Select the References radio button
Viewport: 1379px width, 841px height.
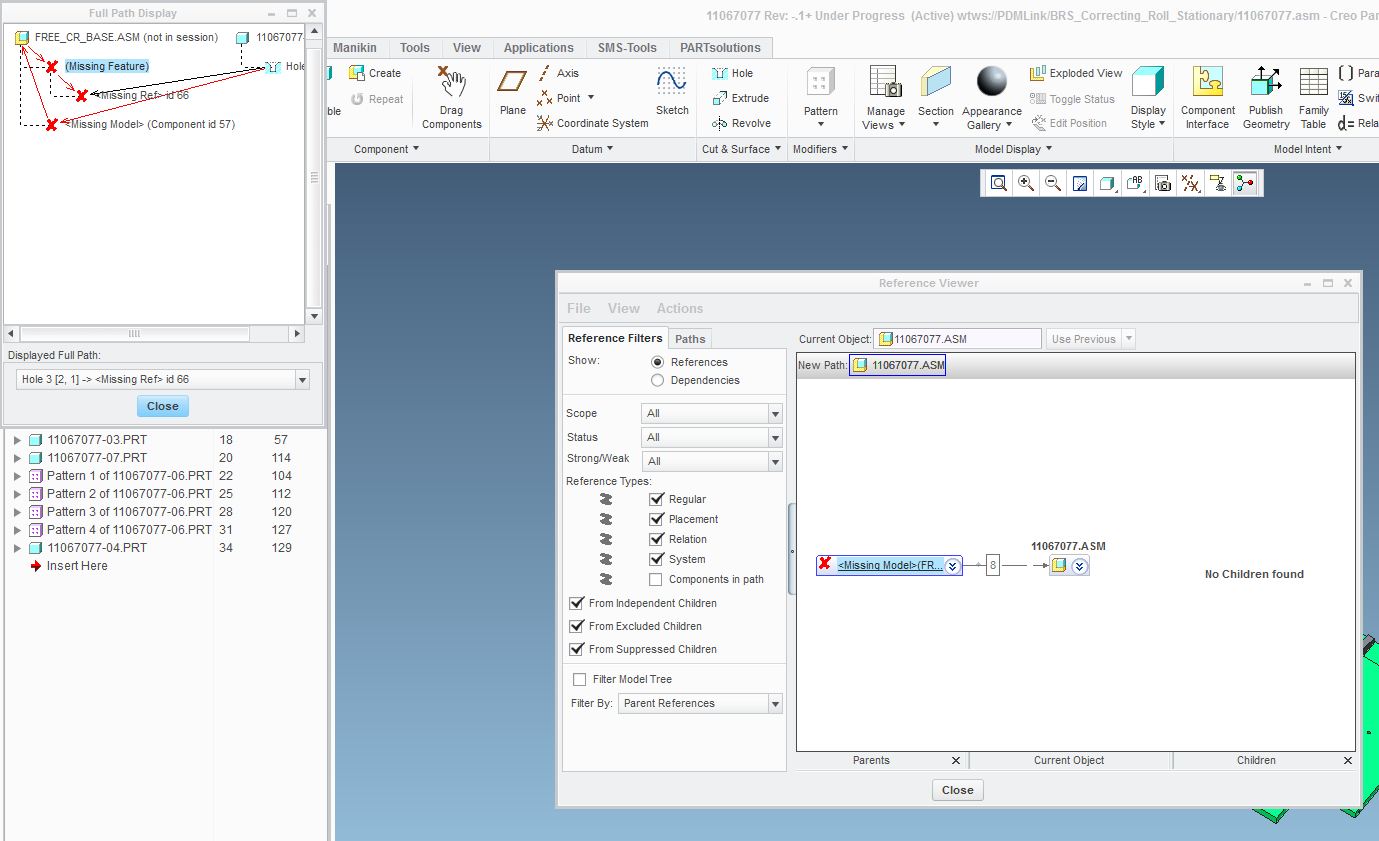click(x=657, y=362)
